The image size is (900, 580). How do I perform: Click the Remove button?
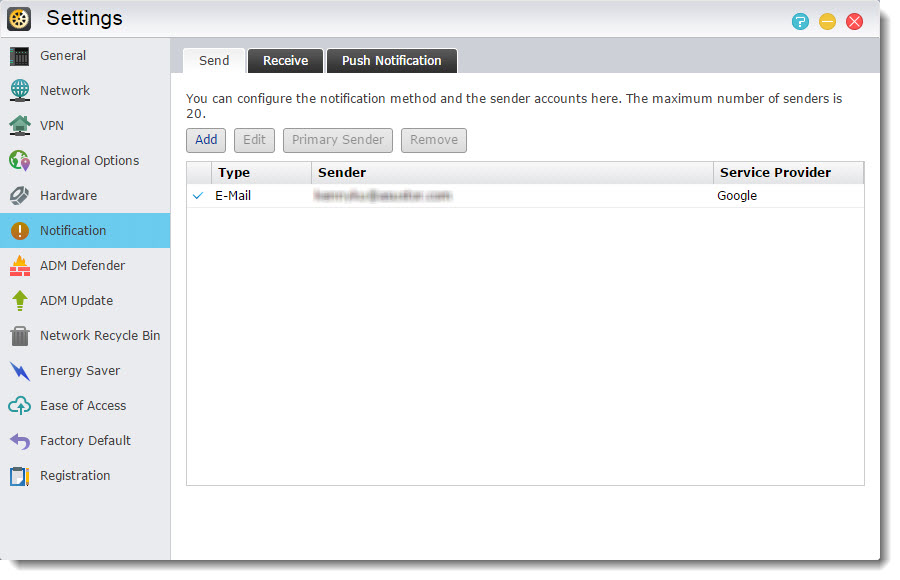pos(434,140)
